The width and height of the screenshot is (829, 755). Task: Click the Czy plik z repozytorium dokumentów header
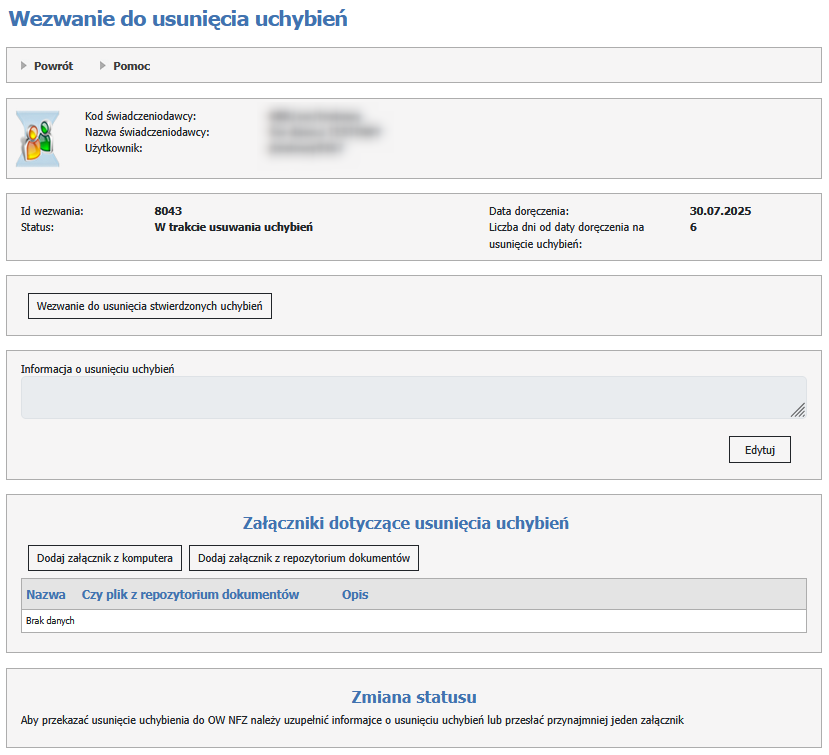(190, 595)
